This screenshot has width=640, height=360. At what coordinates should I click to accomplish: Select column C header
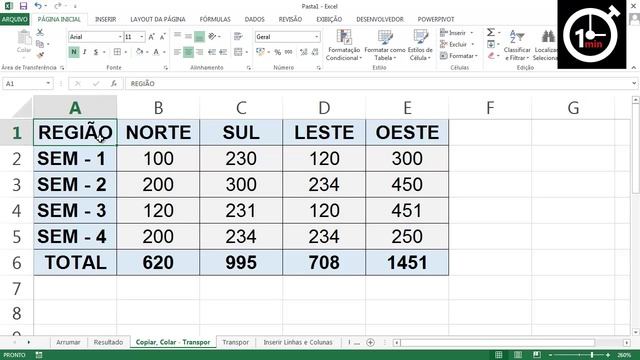(241, 108)
